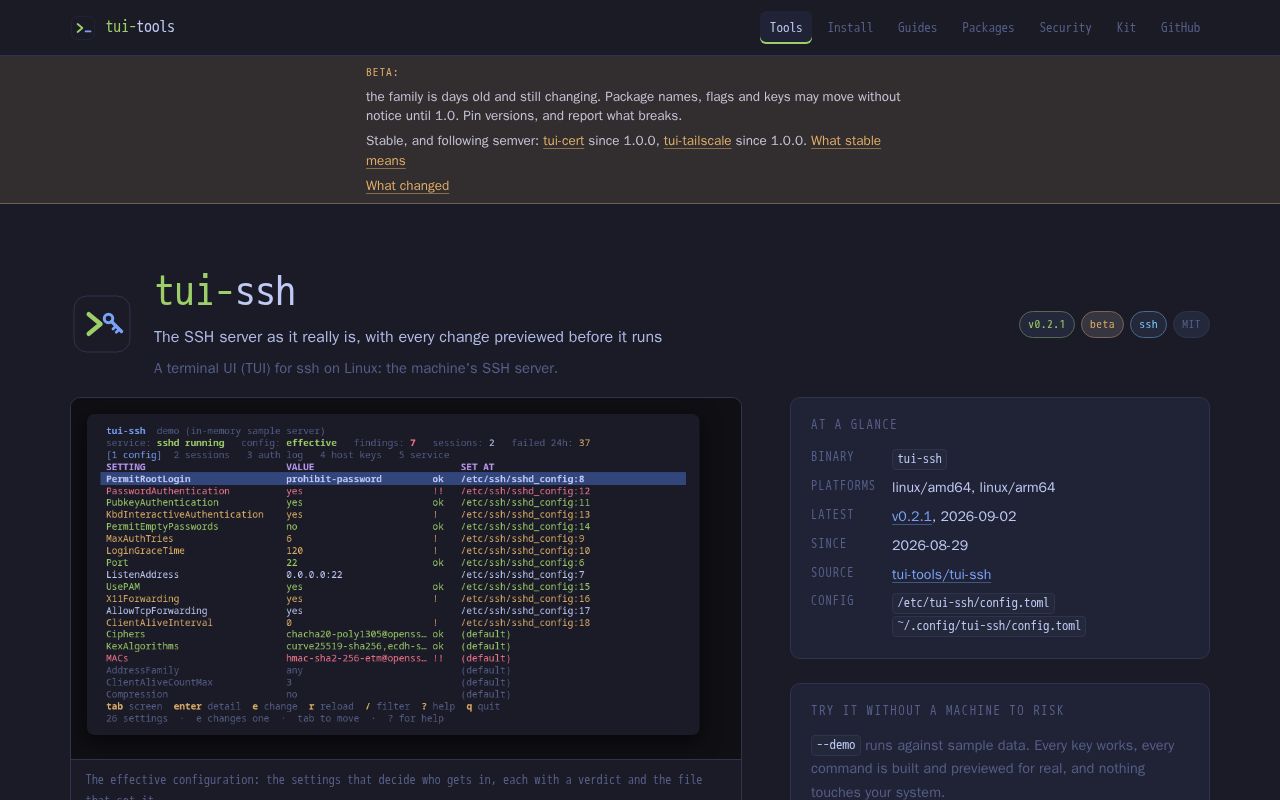Open the 'What changed' link

407,186
